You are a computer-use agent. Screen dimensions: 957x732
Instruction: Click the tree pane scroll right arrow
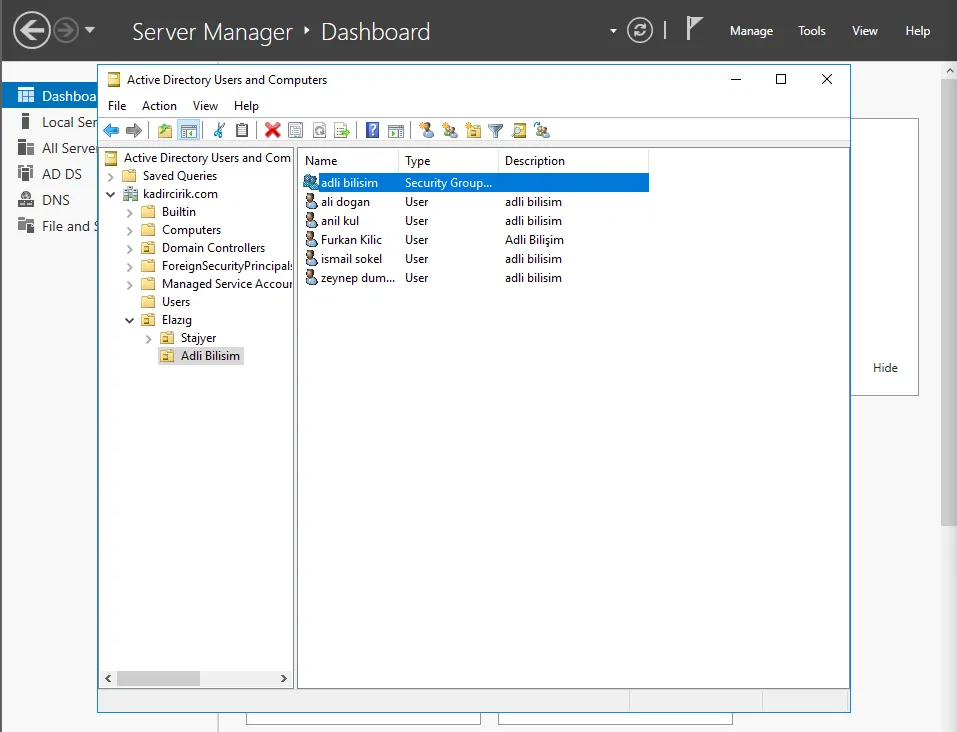click(x=284, y=678)
